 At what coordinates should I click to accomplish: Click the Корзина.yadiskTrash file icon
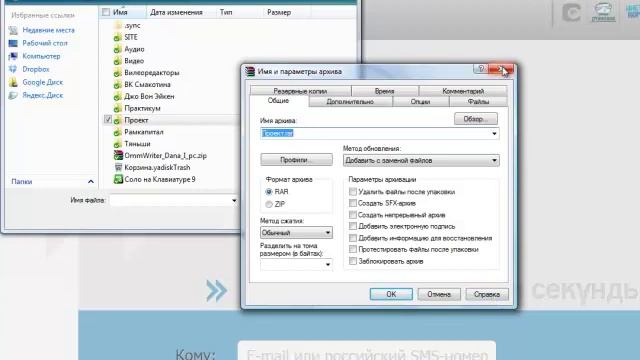tap(118, 167)
